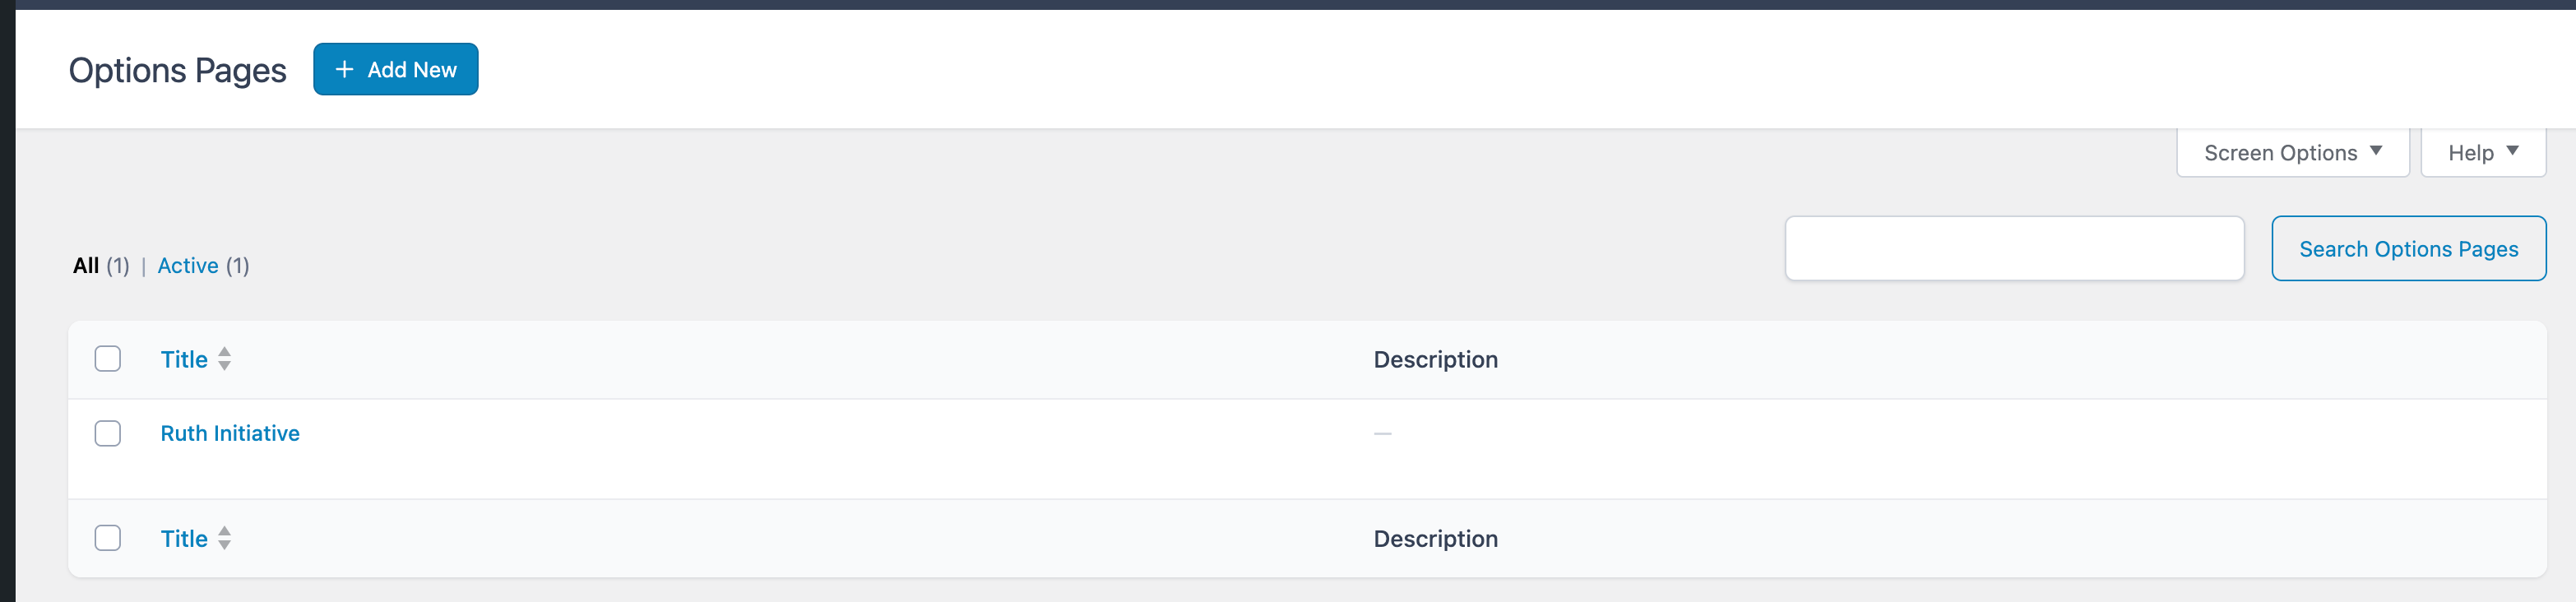Click the Screen Options arrow icon

[2376, 151]
